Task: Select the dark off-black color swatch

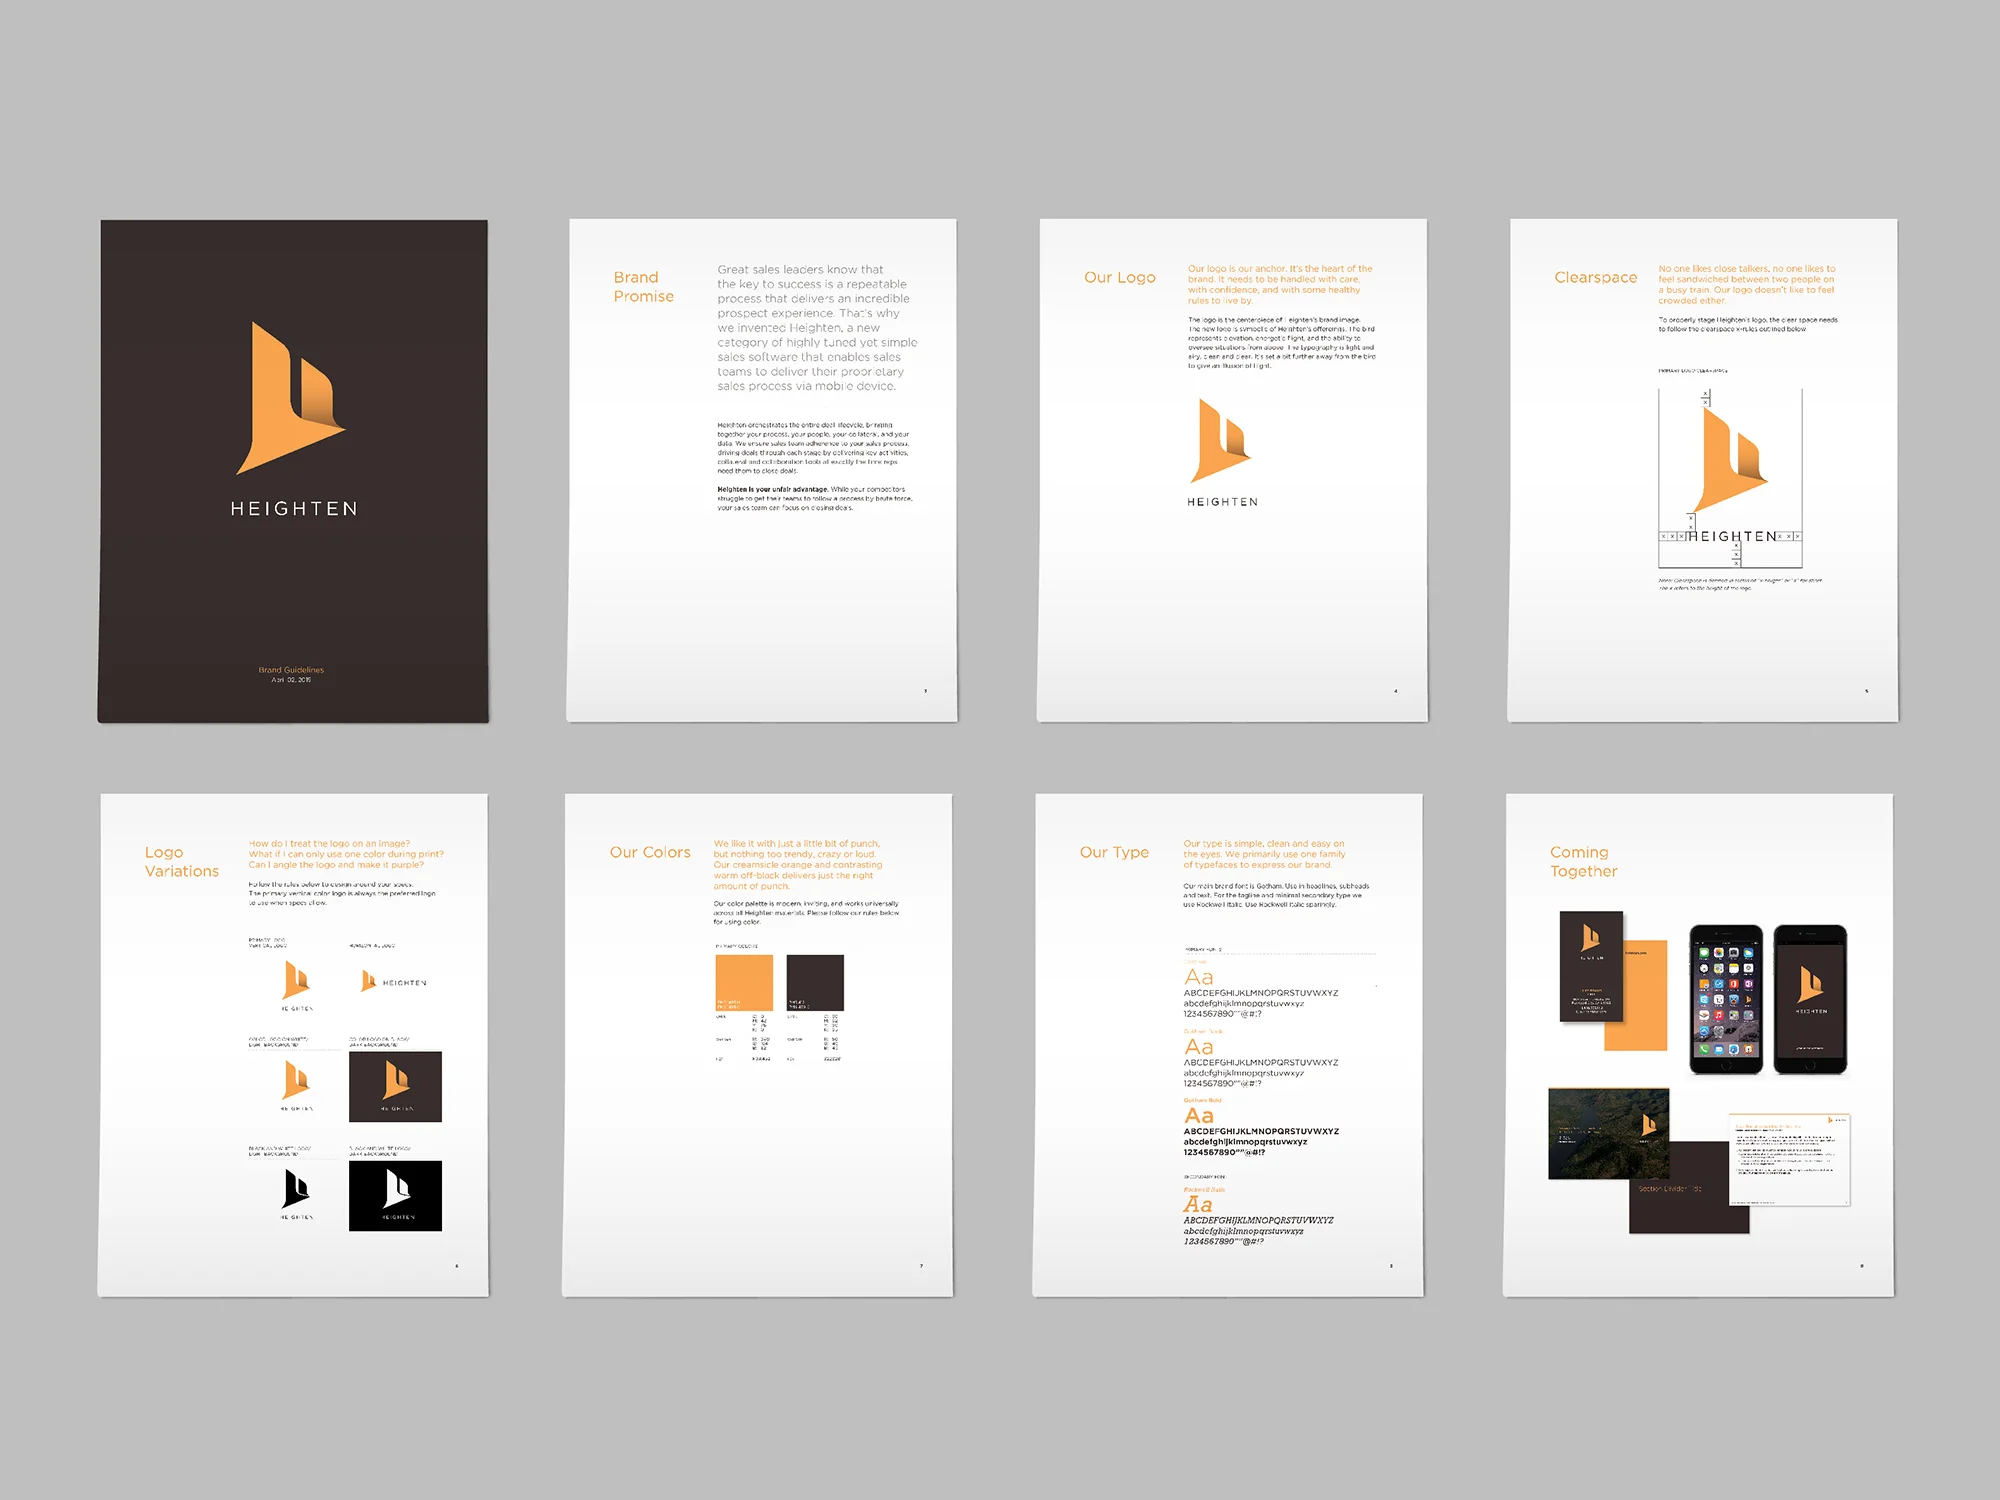Action: (815, 982)
